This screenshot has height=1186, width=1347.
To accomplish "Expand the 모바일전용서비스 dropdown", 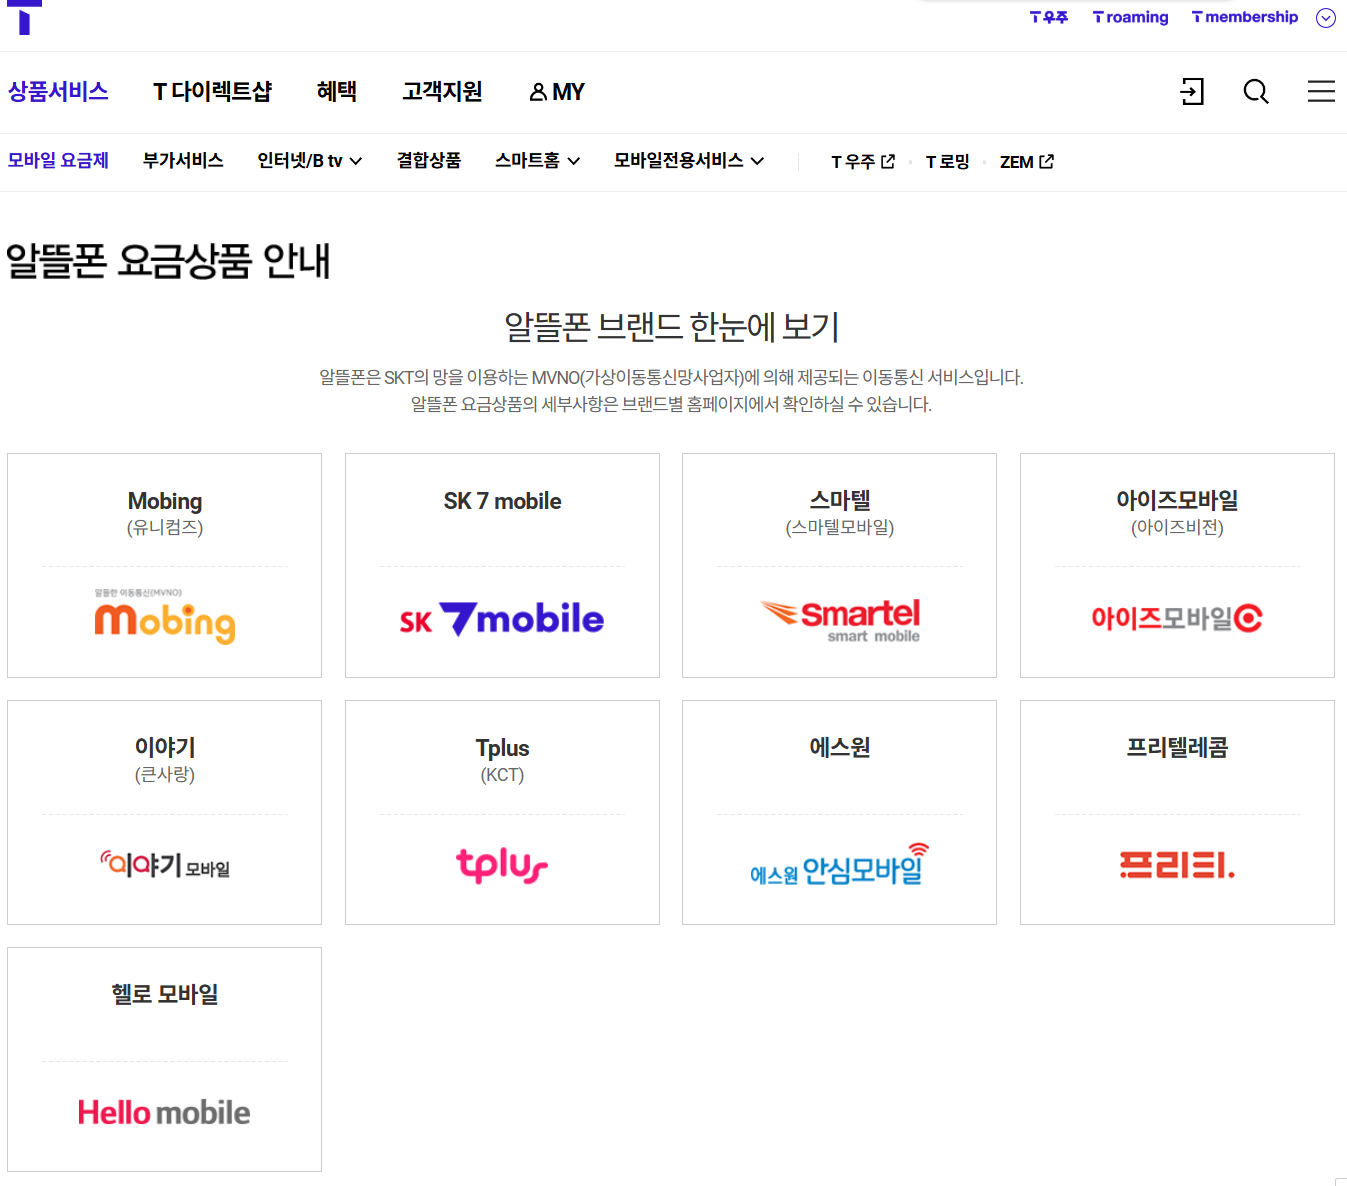I will pyautogui.click(x=689, y=161).
